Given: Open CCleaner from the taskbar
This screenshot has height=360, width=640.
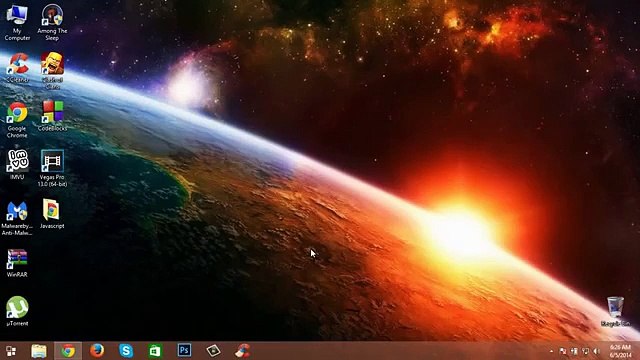Looking at the screenshot, I should coord(242,351).
